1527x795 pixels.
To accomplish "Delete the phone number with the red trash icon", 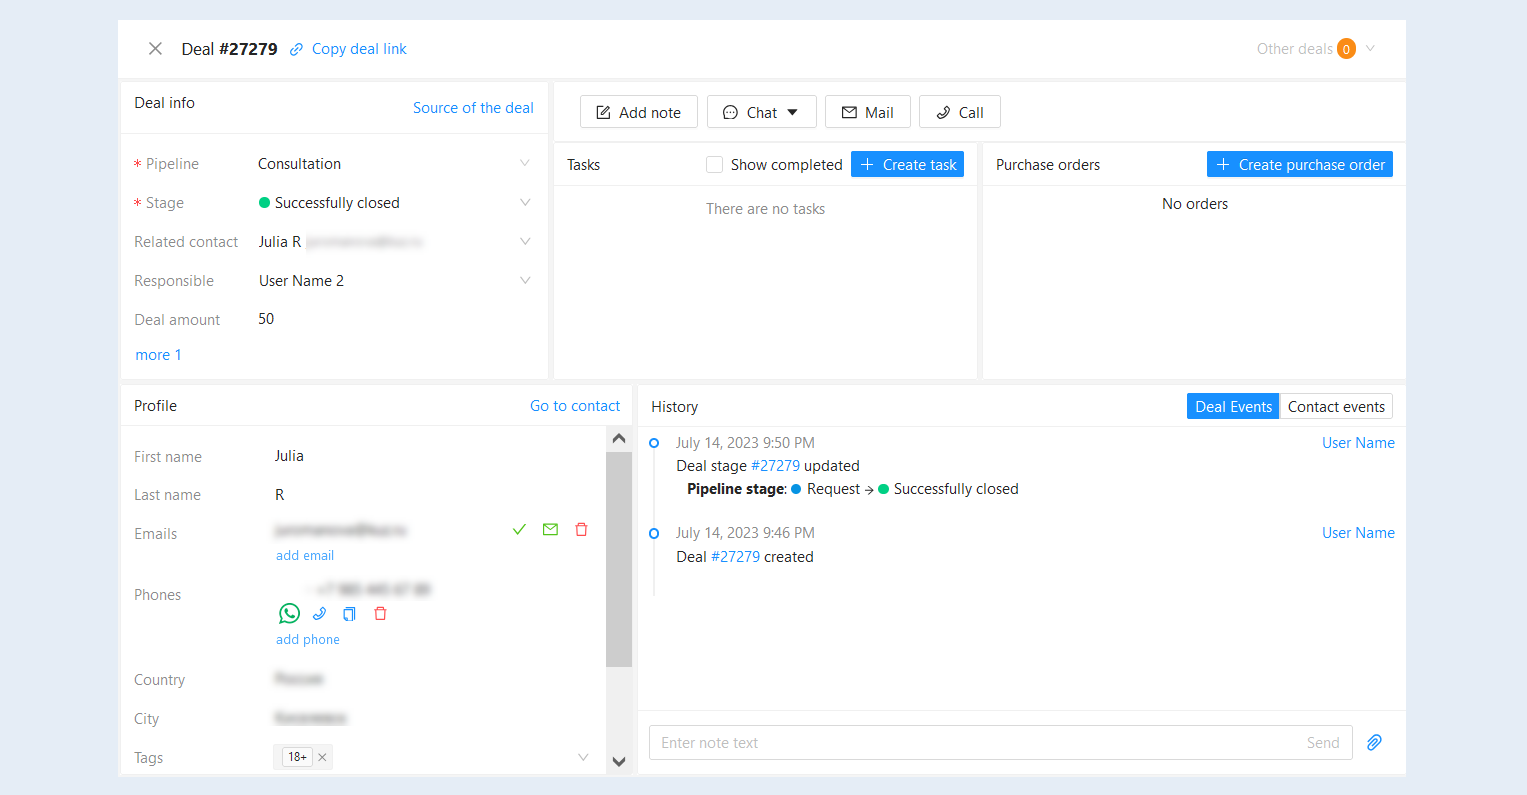I will coord(380,614).
